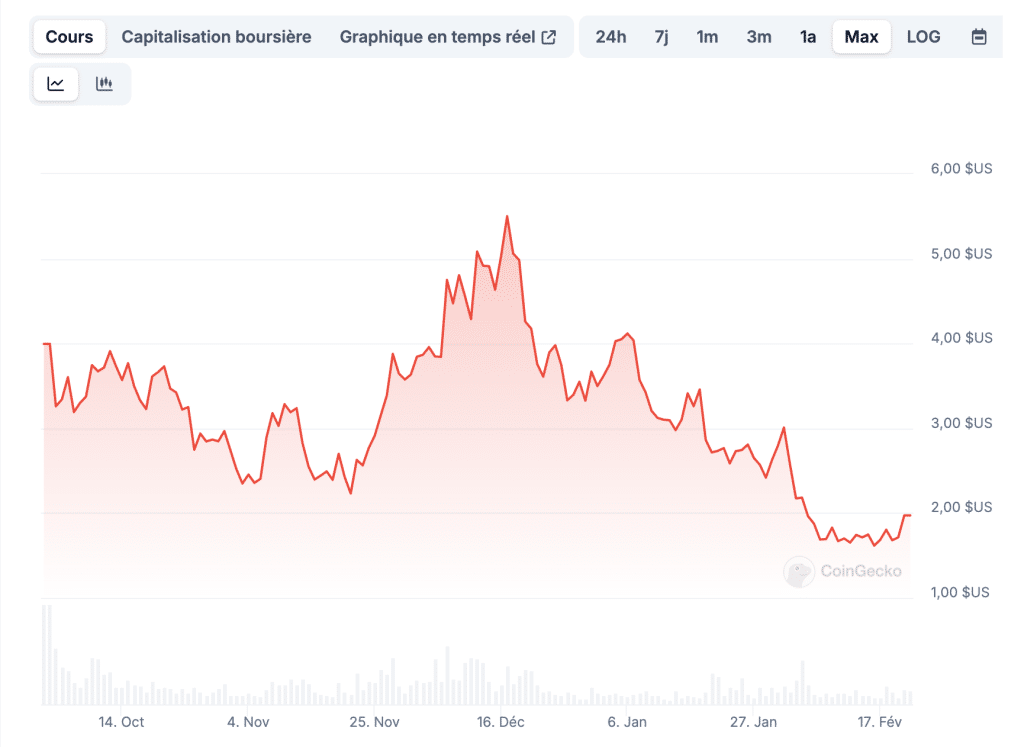Open the calendar date range picker

click(978, 37)
